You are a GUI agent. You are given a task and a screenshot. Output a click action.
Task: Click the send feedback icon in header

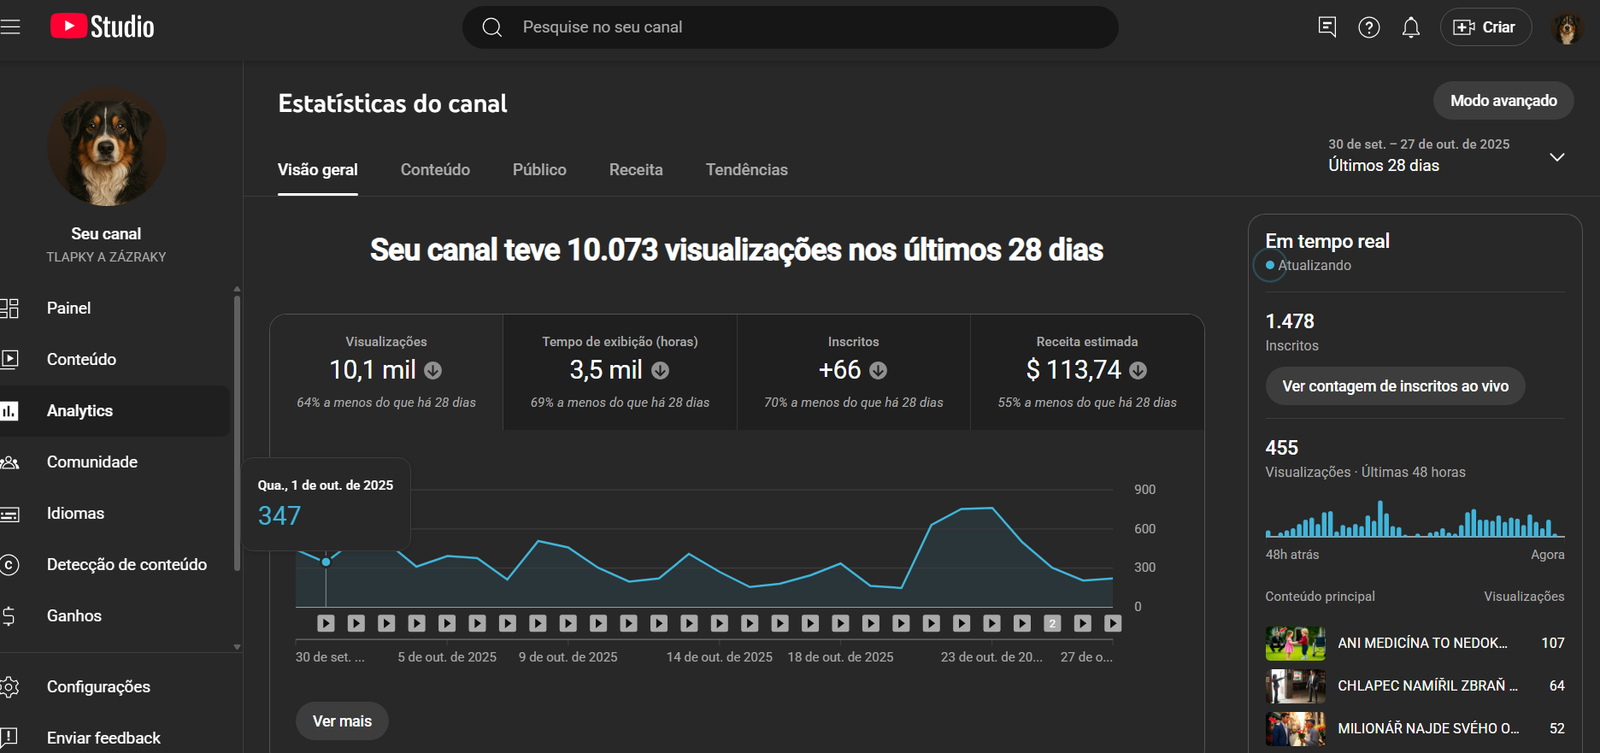click(x=1327, y=27)
